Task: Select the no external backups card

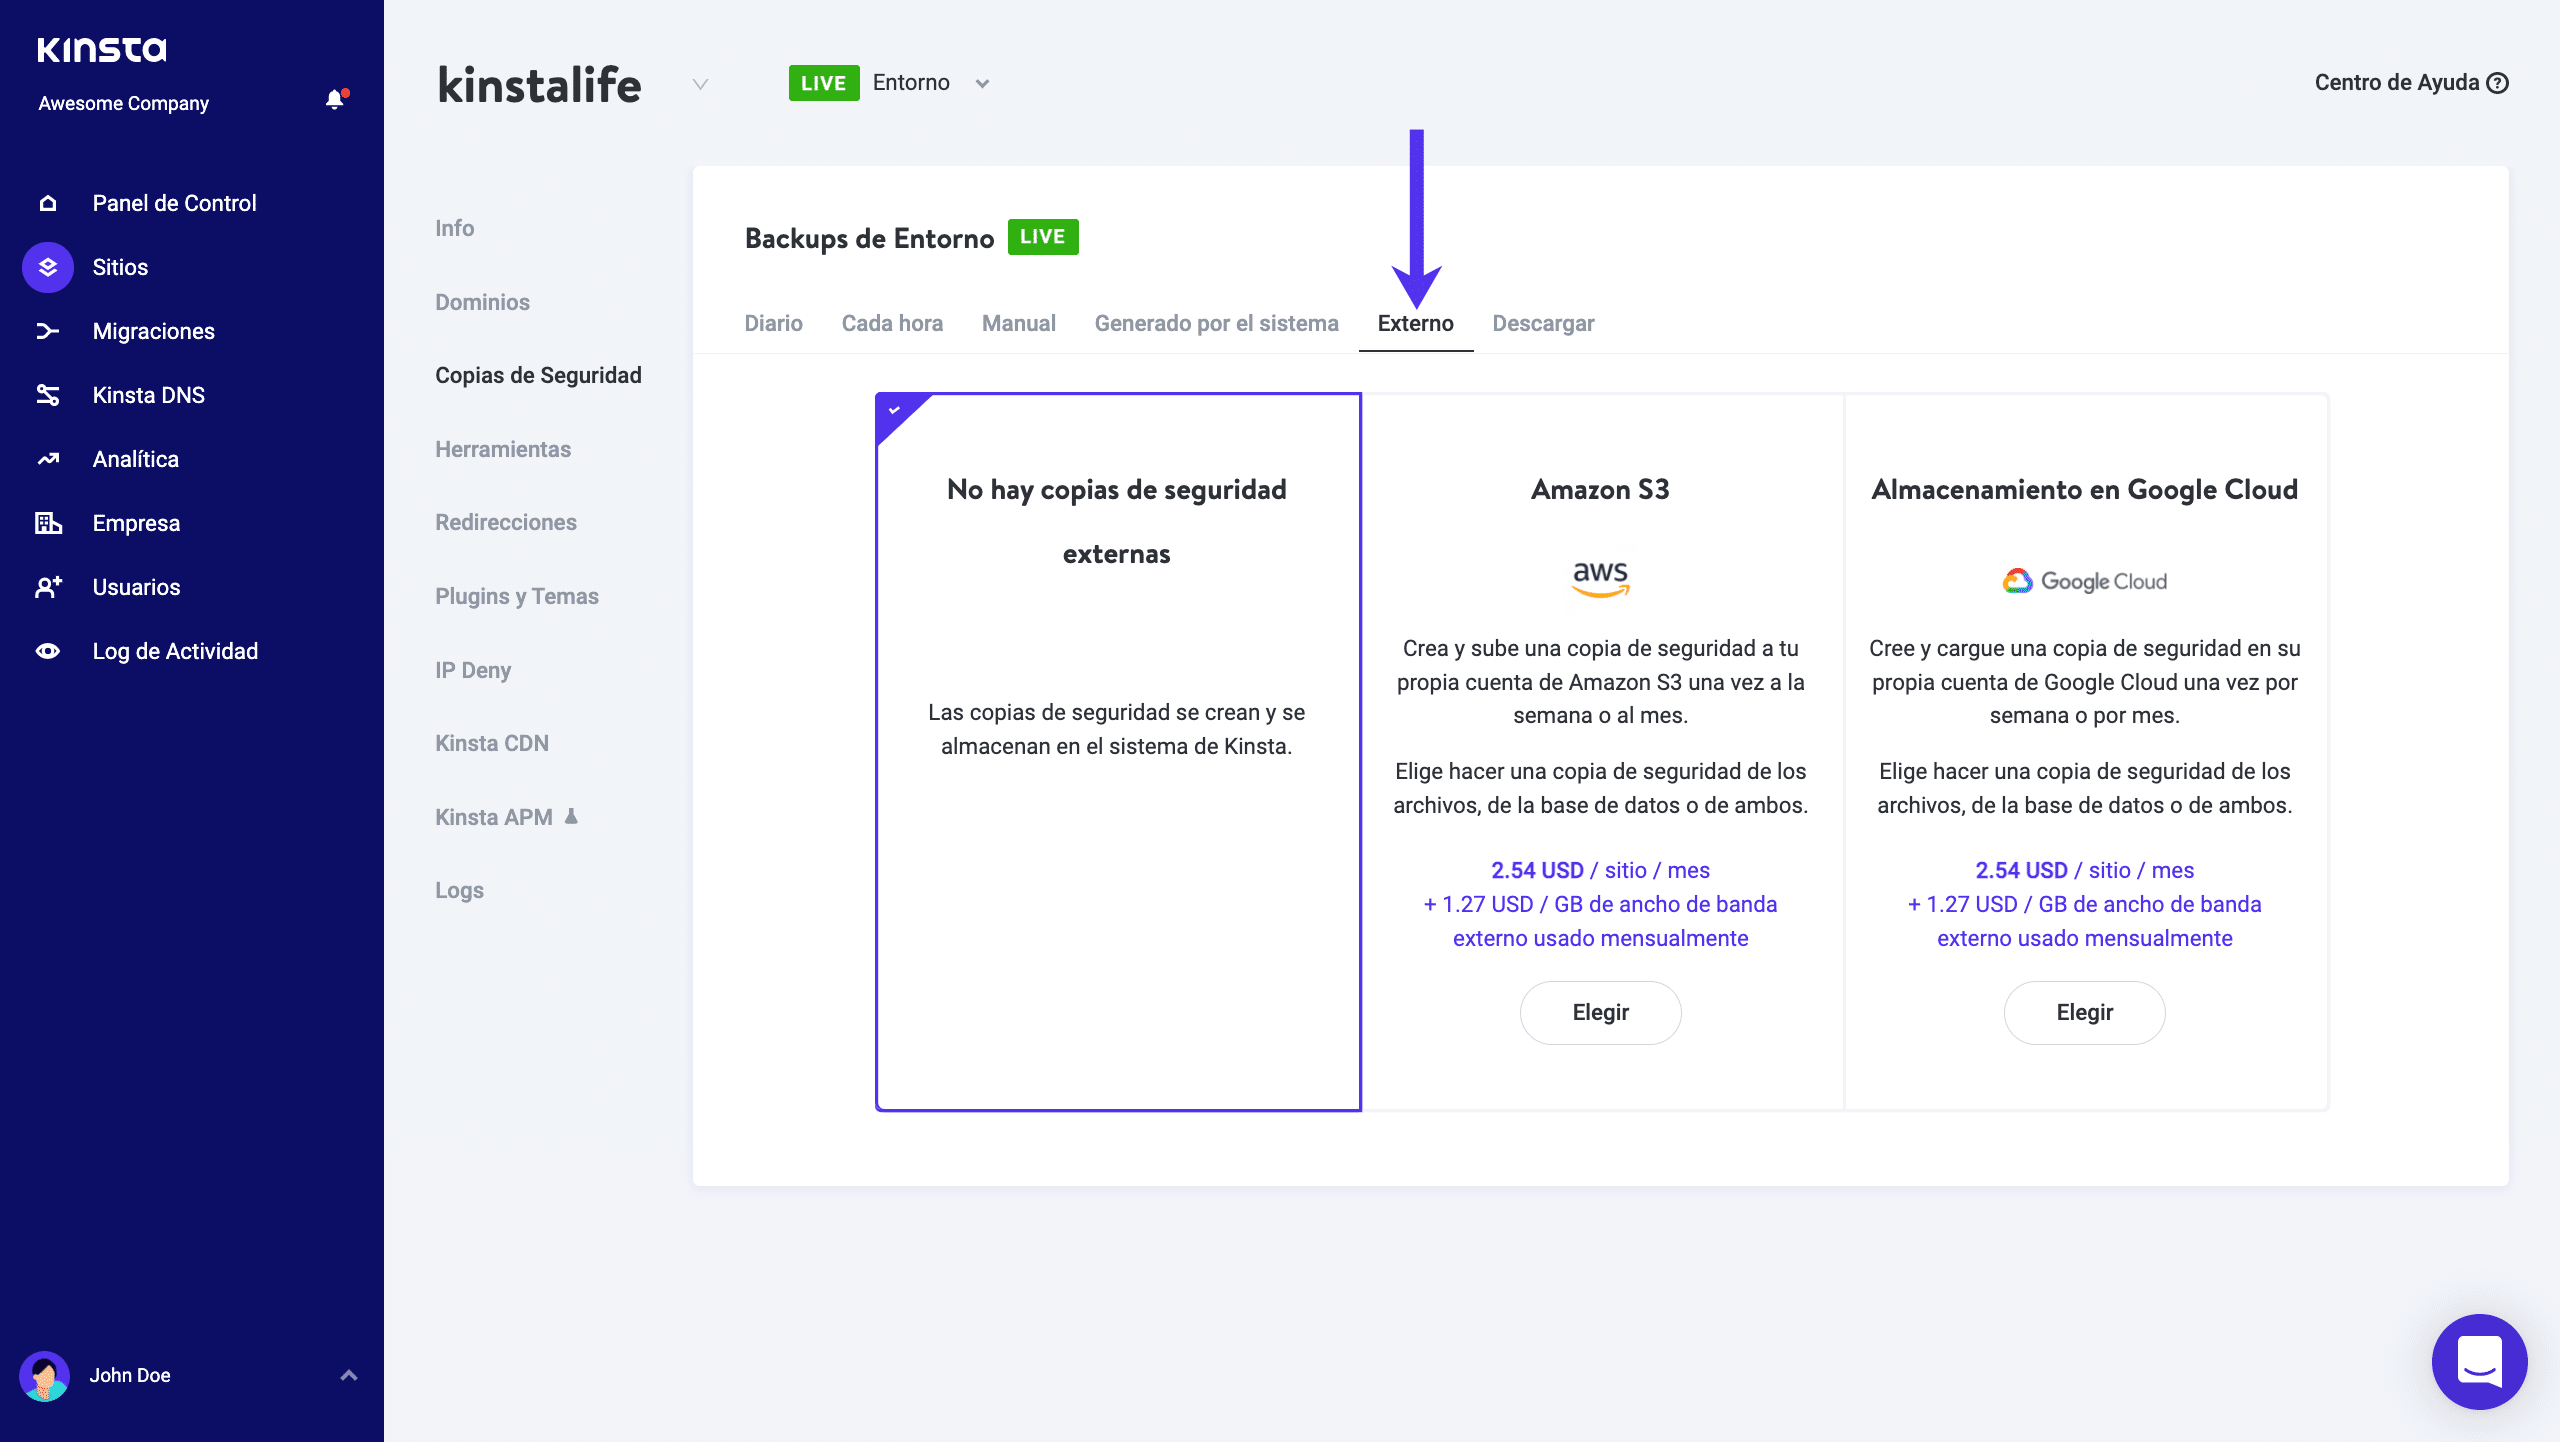Action: coord(1117,751)
